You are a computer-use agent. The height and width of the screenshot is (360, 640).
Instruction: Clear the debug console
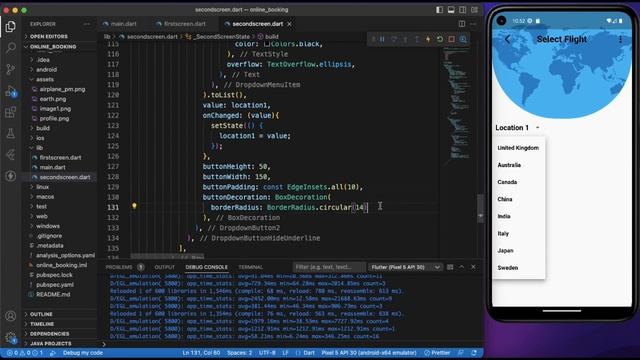[x=450, y=267]
